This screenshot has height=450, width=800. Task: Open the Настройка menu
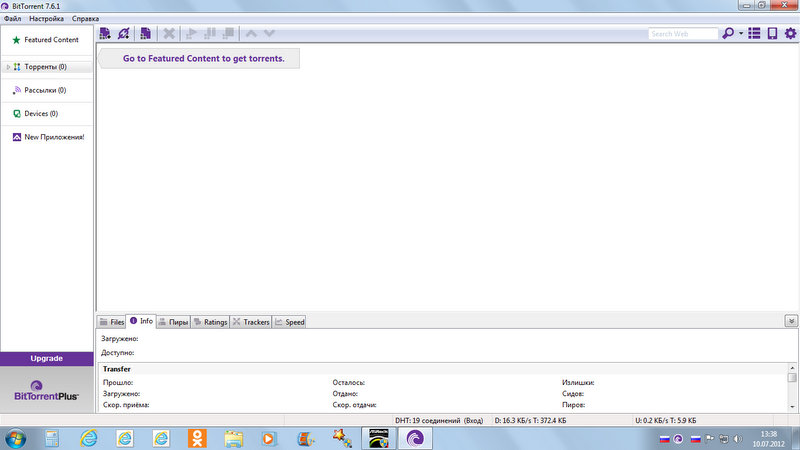46,19
